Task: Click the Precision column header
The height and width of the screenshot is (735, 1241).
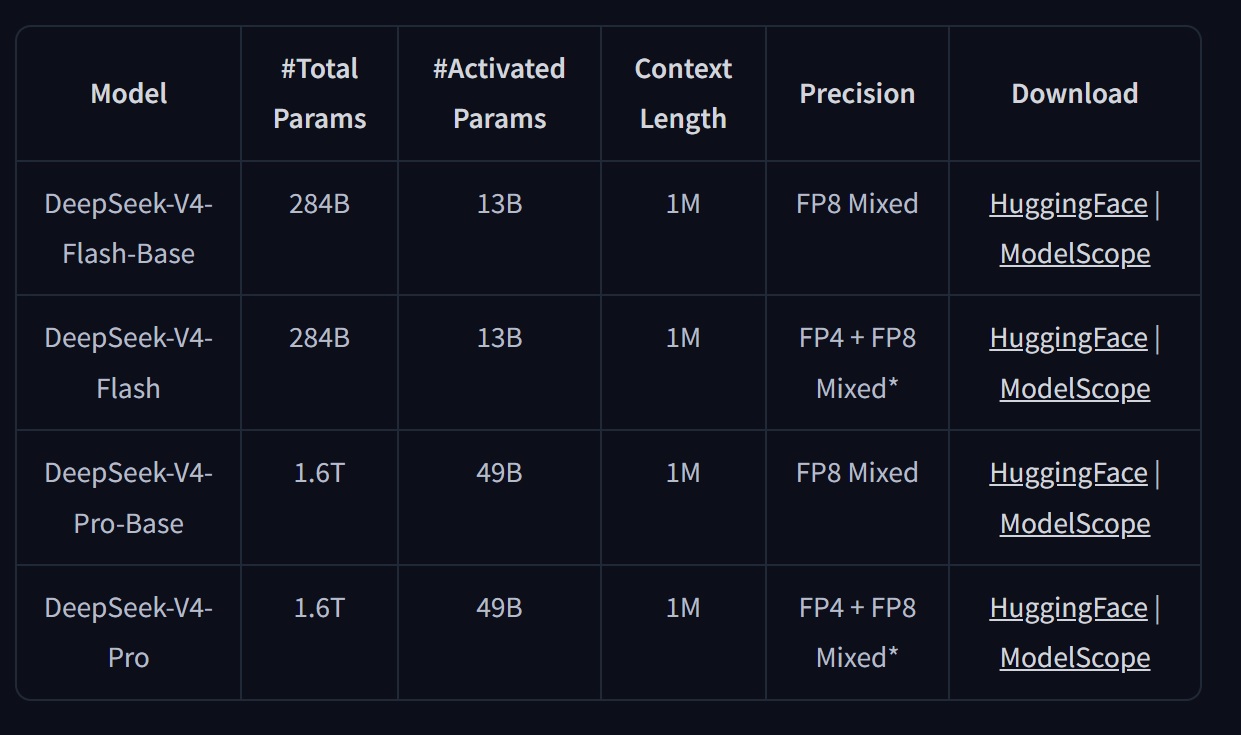Action: tap(857, 94)
